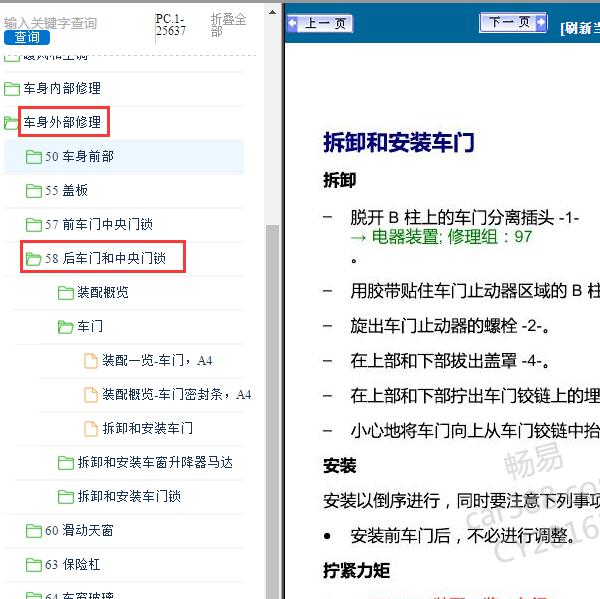This screenshot has width=600, height=599.
Task: Focus the 输入关键字查询 search field
Action: pyautogui.click(x=50, y=23)
